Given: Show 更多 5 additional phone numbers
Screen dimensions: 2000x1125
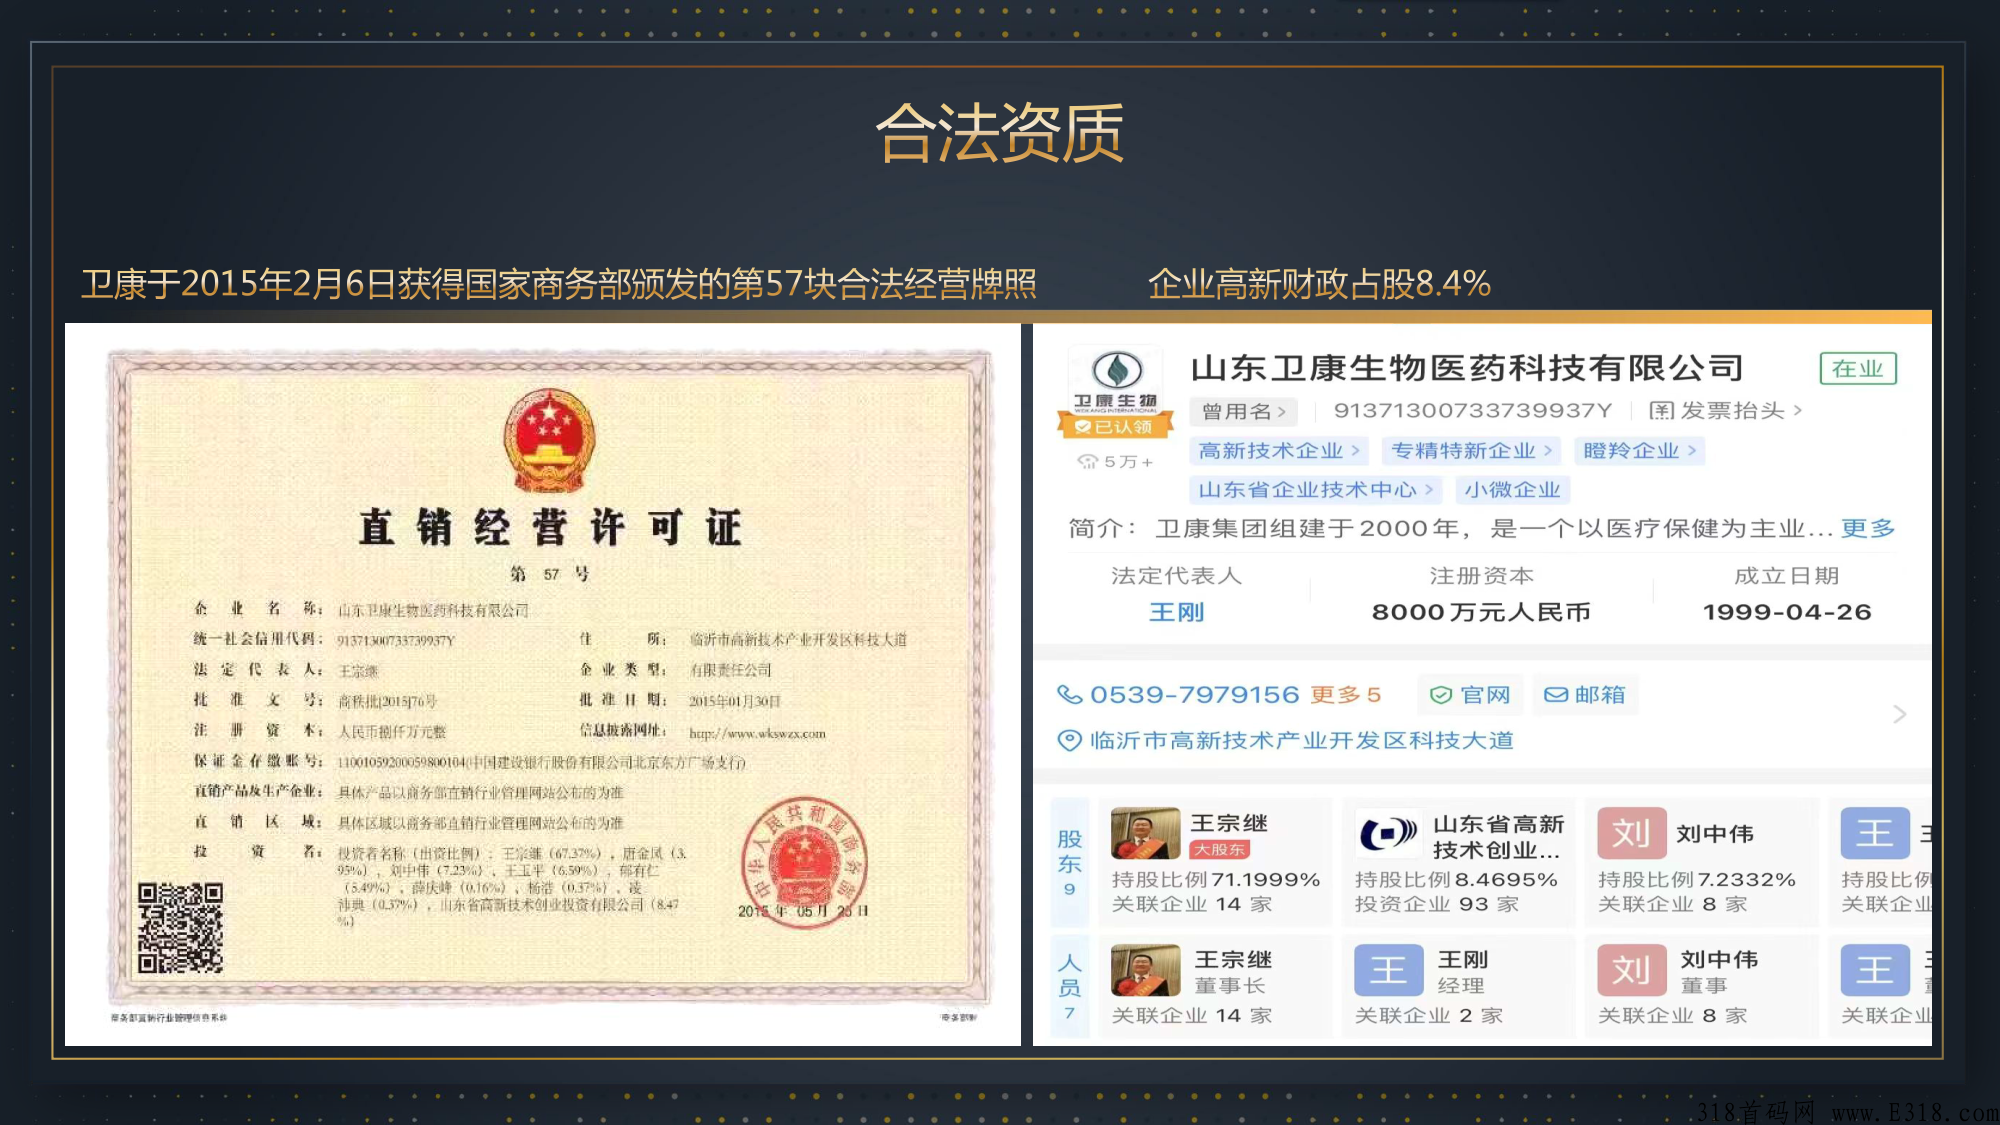Looking at the screenshot, I should coord(1345,694).
